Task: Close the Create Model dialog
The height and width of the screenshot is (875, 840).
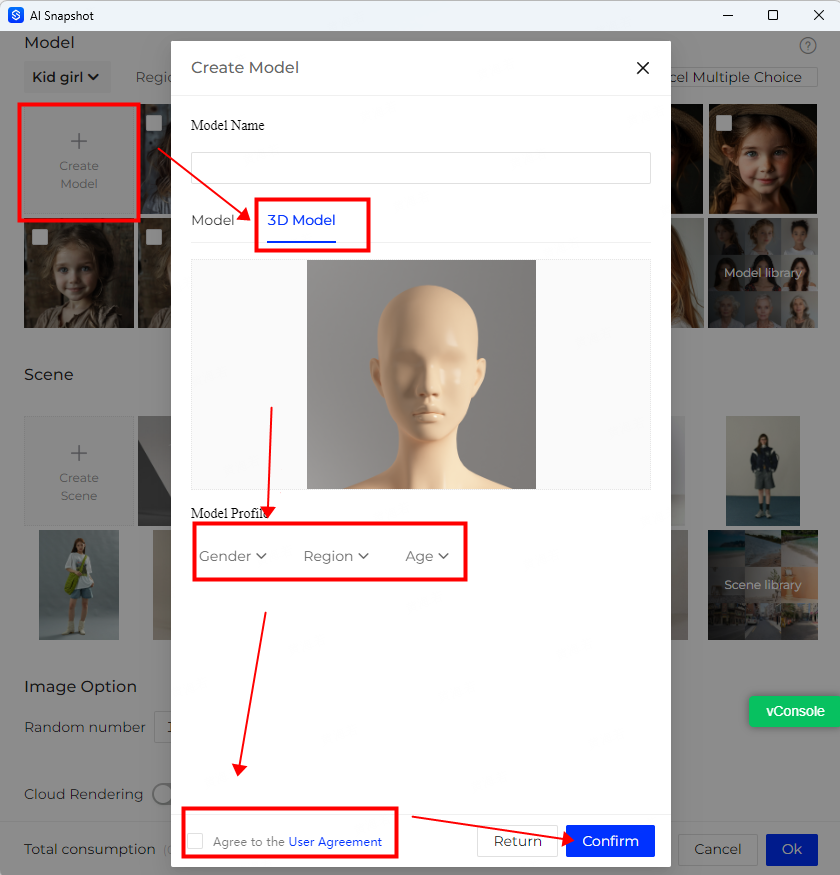Action: tap(642, 68)
